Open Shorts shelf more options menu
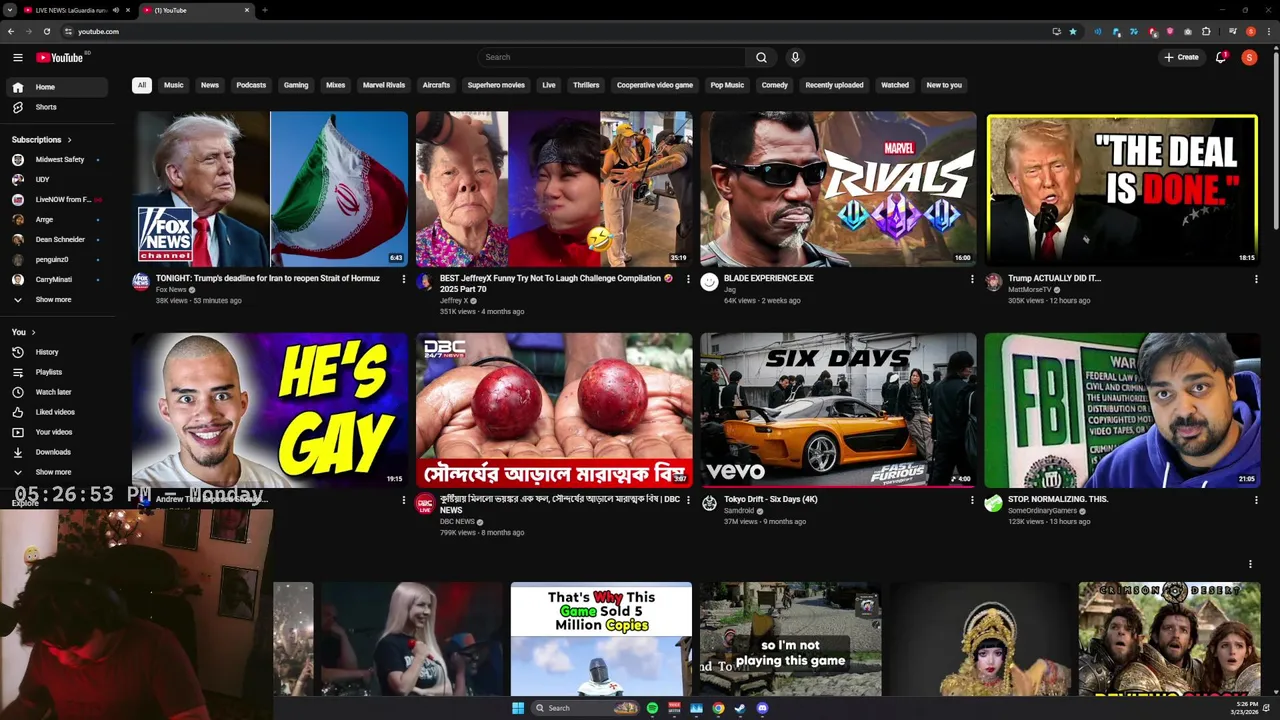The image size is (1280, 720). [1250, 564]
